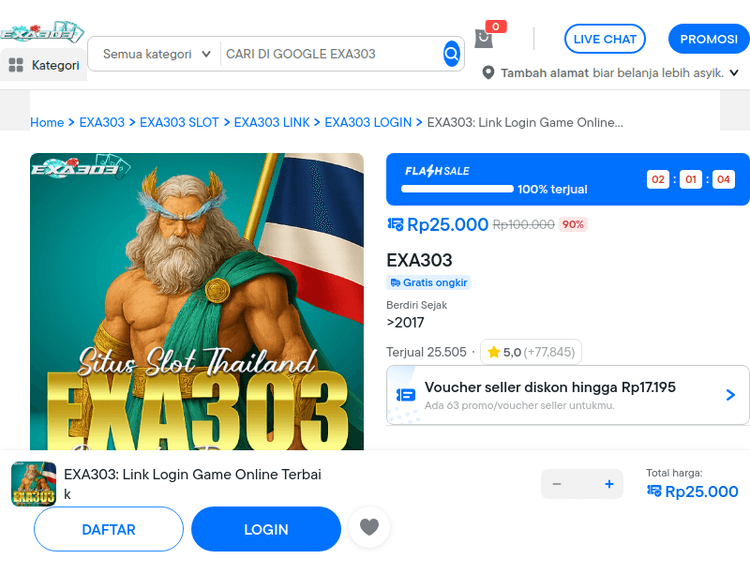Expand the Tambah alamat address chevron
Screen dimensions: 750x563
click(x=734, y=73)
